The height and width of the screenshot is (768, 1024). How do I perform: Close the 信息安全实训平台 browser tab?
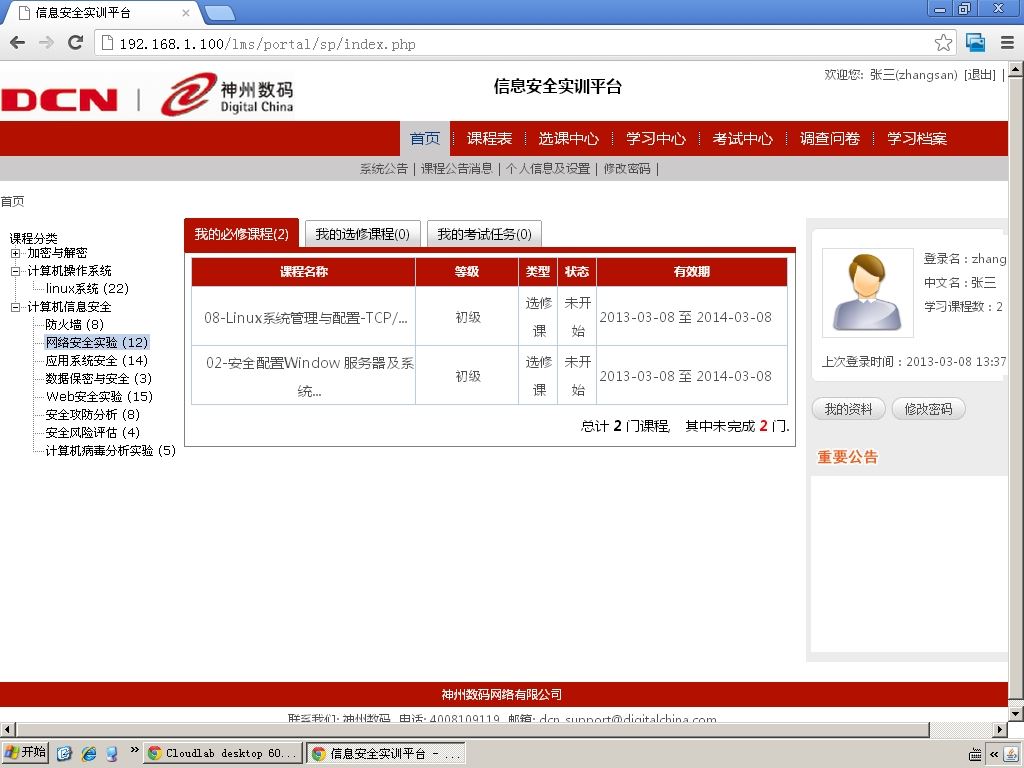[x=185, y=12]
